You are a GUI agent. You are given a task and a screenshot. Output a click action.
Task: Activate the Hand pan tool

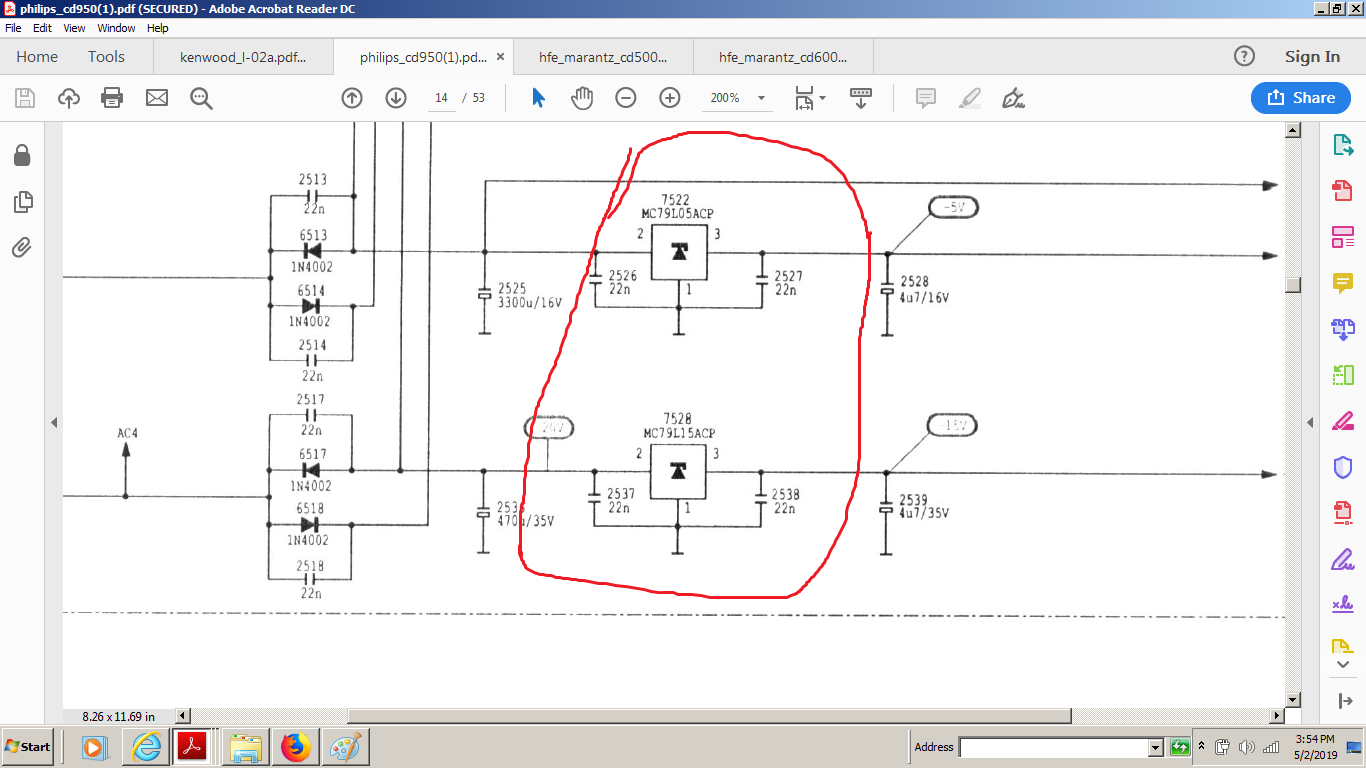pyautogui.click(x=582, y=98)
